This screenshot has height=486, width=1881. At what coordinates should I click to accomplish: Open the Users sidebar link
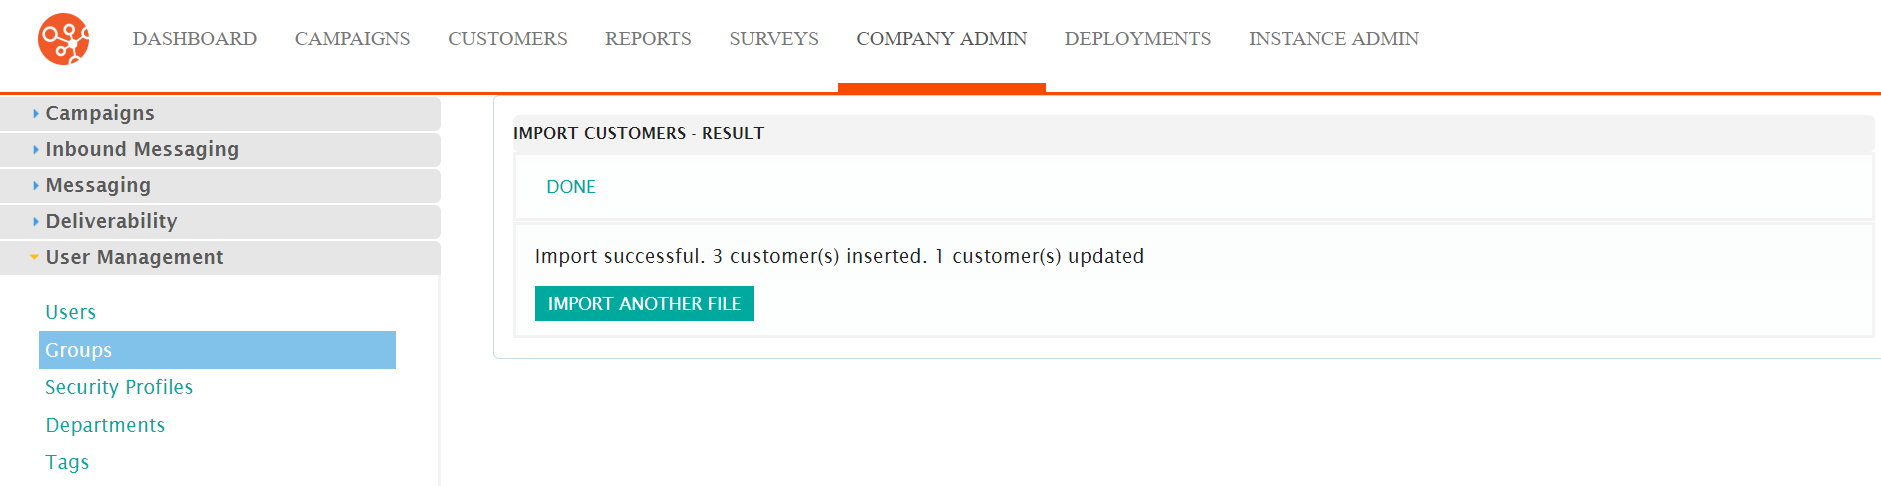tap(71, 312)
